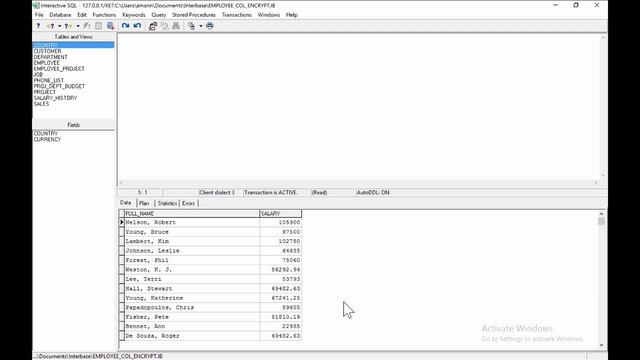Switch to the Statistics tab
Screen dimensions: 640x360
pyautogui.click(x=167, y=203)
